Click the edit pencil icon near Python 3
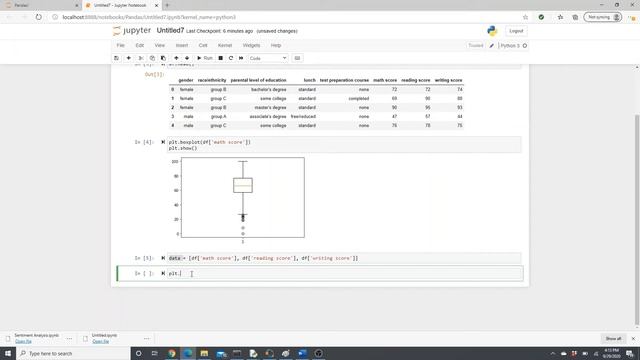This screenshot has width=640, height=360. pyautogui.click(x=492, y=46)
